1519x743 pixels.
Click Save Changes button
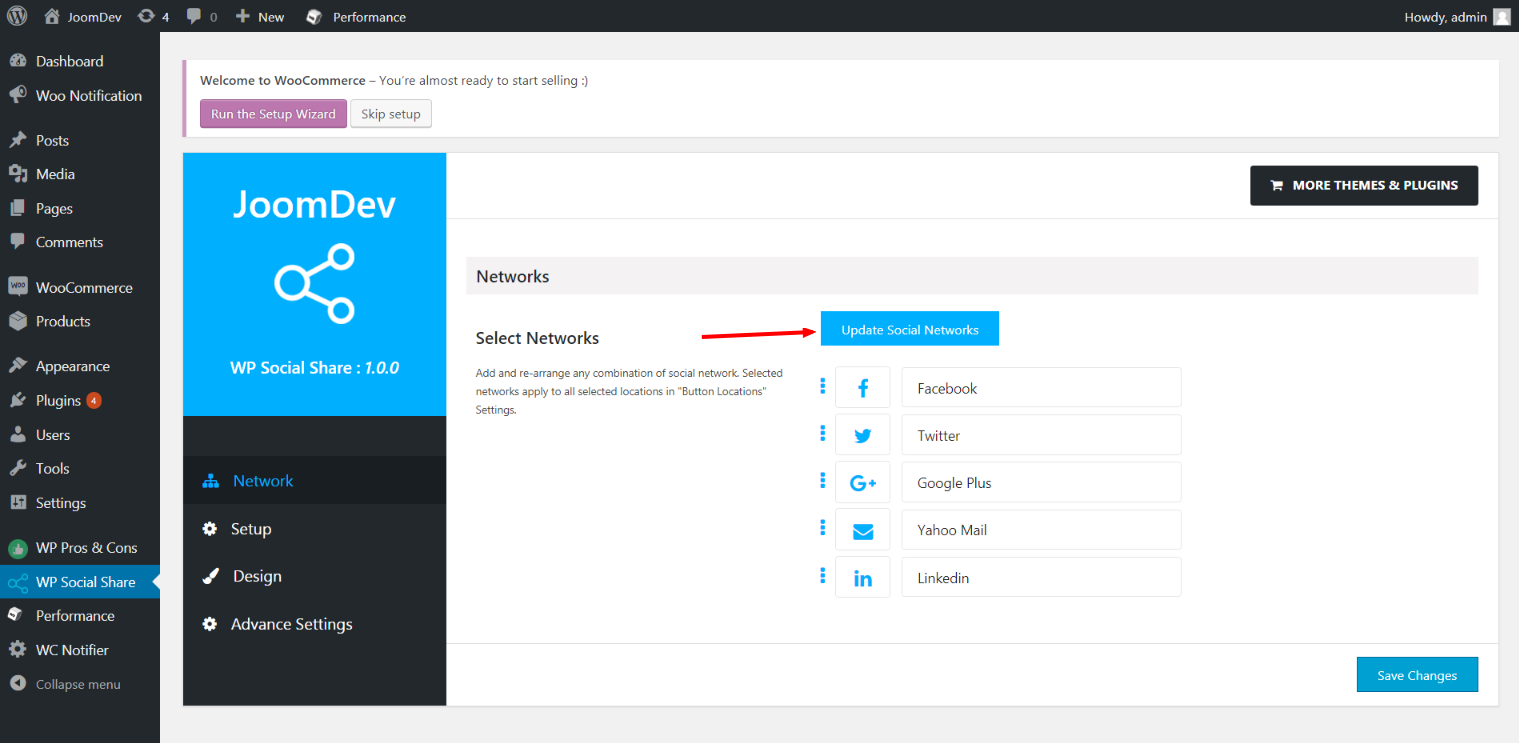(1417, 675)
